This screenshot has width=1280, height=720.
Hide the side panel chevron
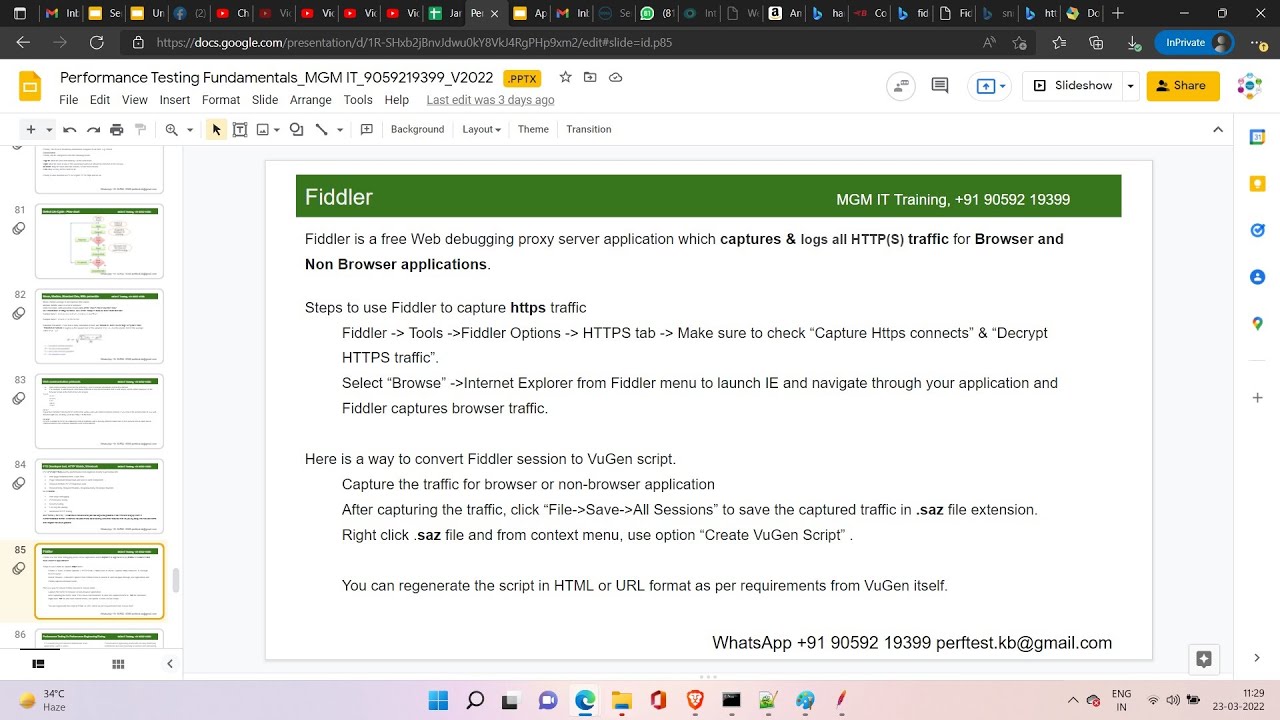point(1258,658)
